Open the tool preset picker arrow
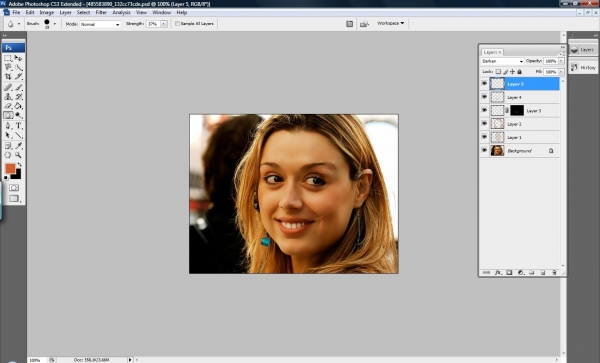The height and width of the screenshot is (363, 600). [18, 24]
